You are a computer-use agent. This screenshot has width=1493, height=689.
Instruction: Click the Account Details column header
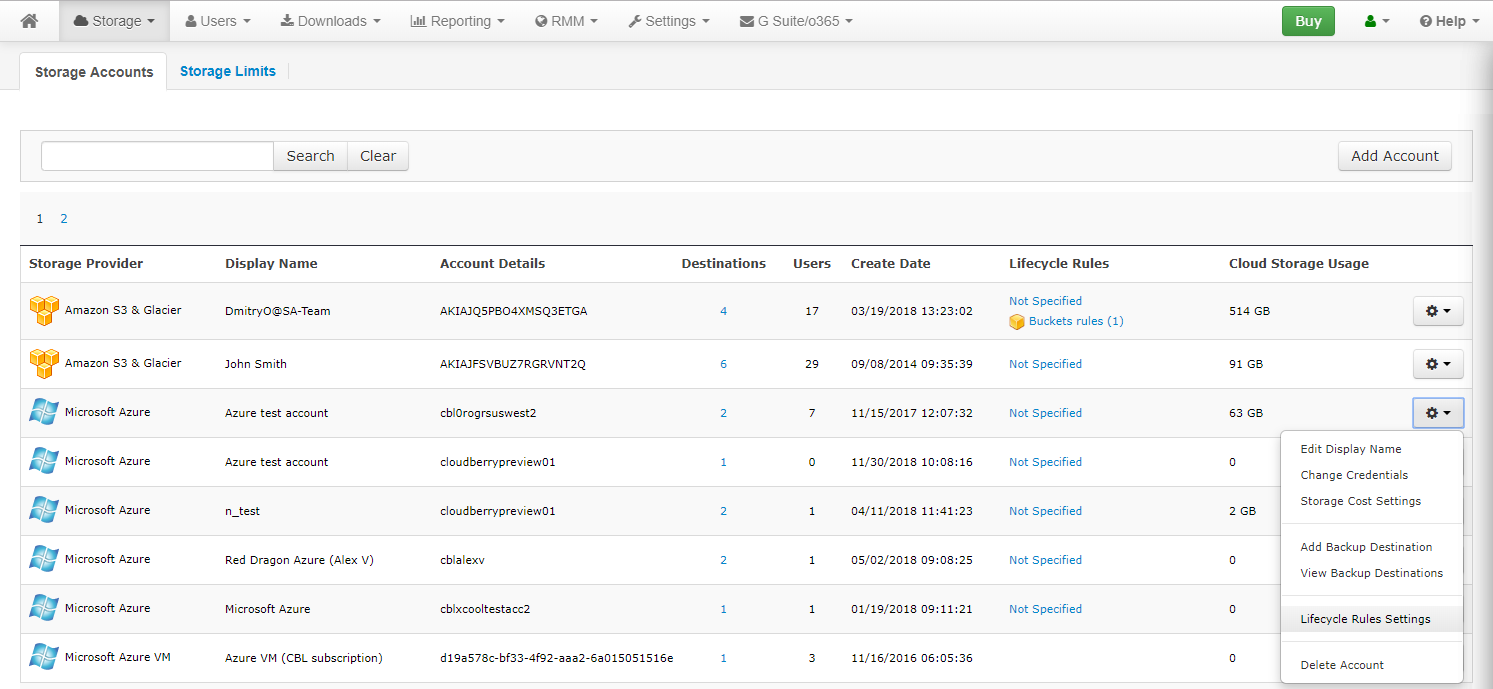(x=493, y=264)
